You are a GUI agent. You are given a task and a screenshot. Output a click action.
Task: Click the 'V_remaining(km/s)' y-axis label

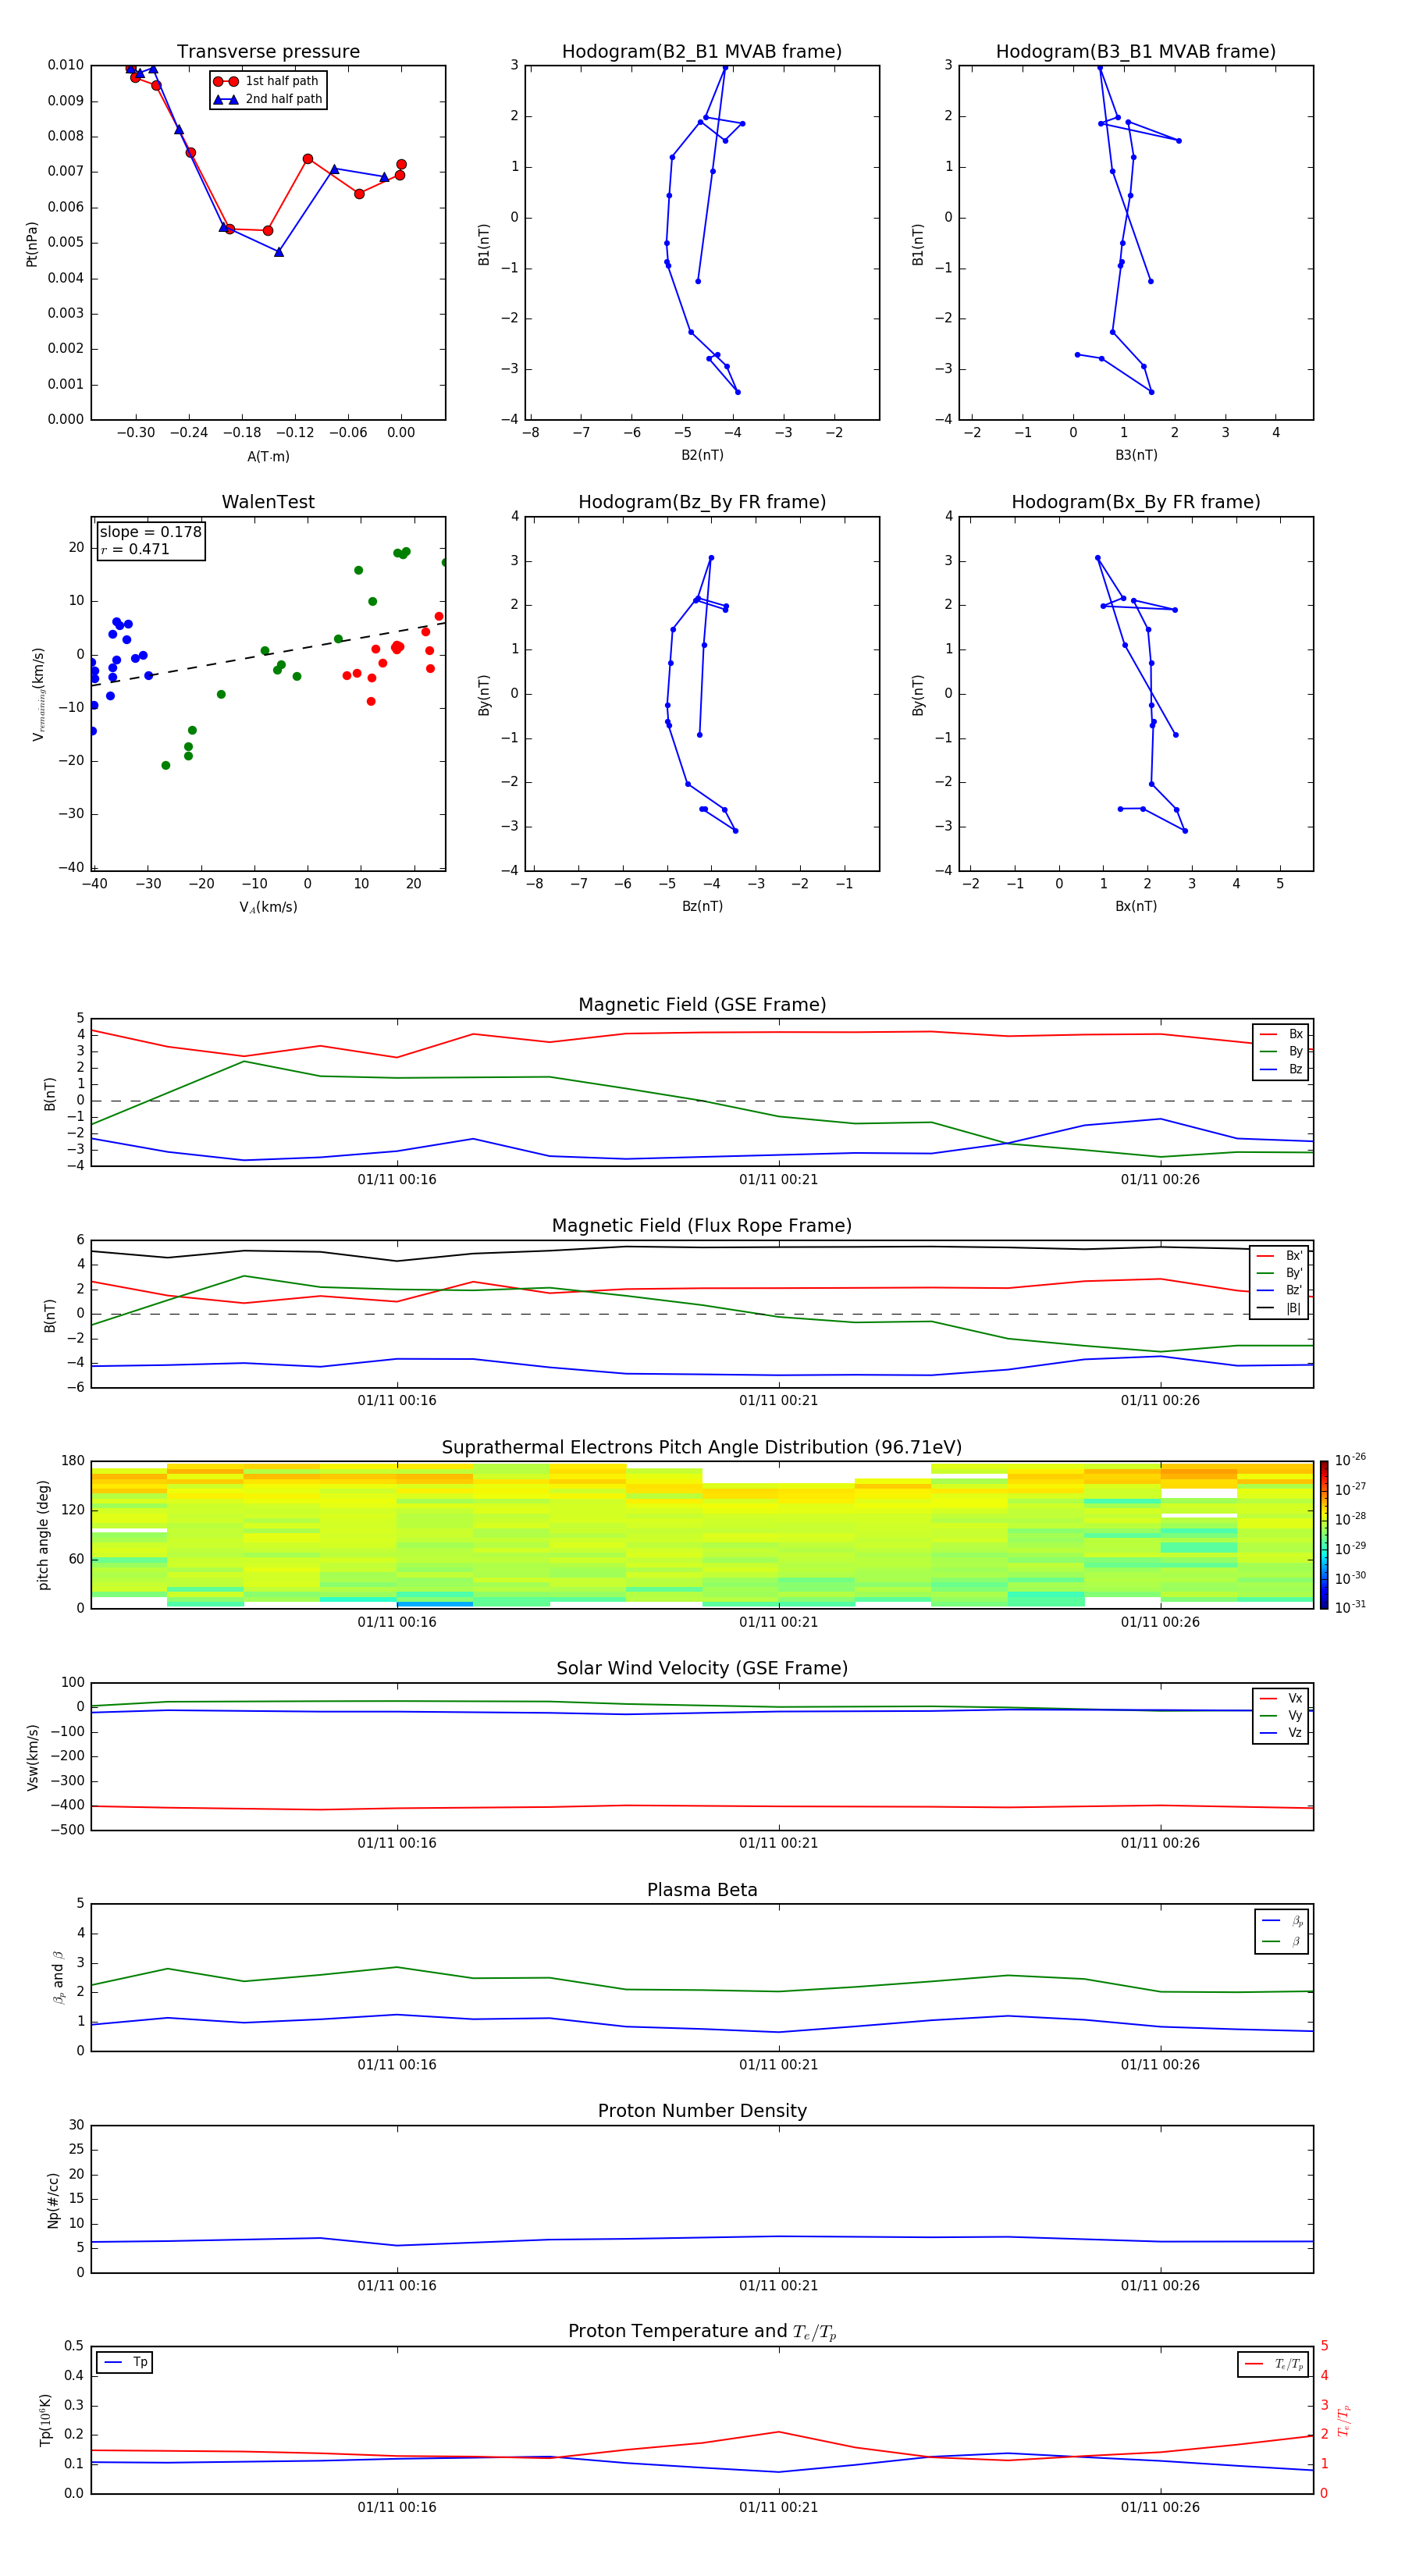(38, 694)
